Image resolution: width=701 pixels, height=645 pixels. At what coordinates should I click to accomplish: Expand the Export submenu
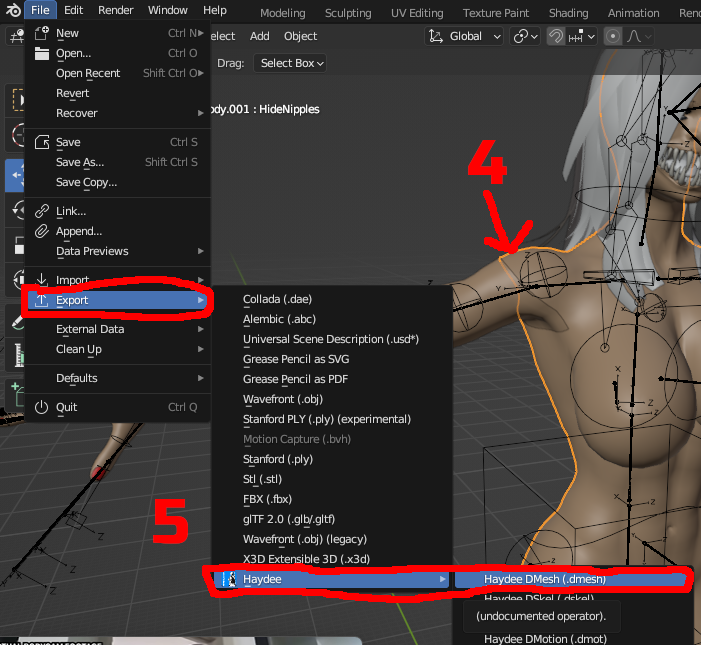click(x=118, y=300)
